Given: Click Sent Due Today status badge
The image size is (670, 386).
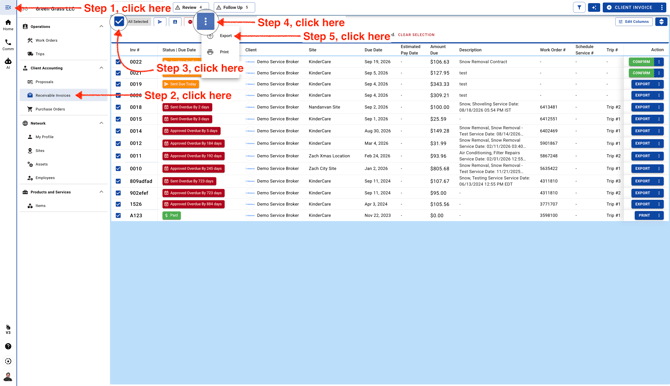Looking at the screenshot, I should pos(180,84).
